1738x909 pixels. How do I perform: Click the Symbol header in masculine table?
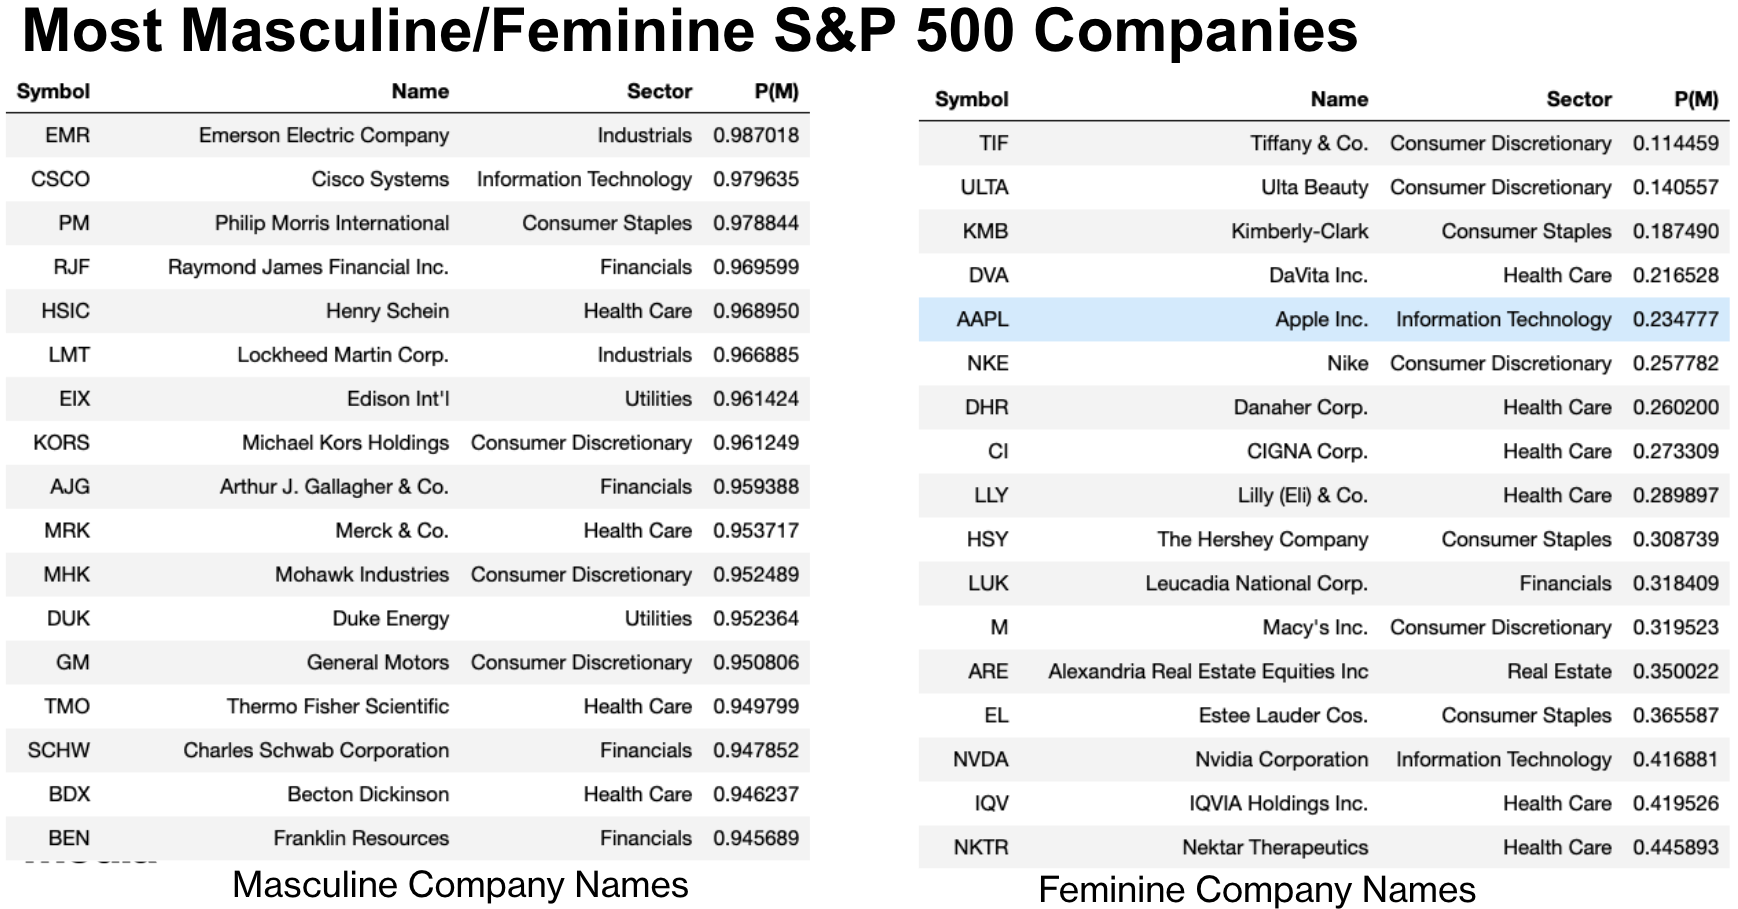[53, 92]
